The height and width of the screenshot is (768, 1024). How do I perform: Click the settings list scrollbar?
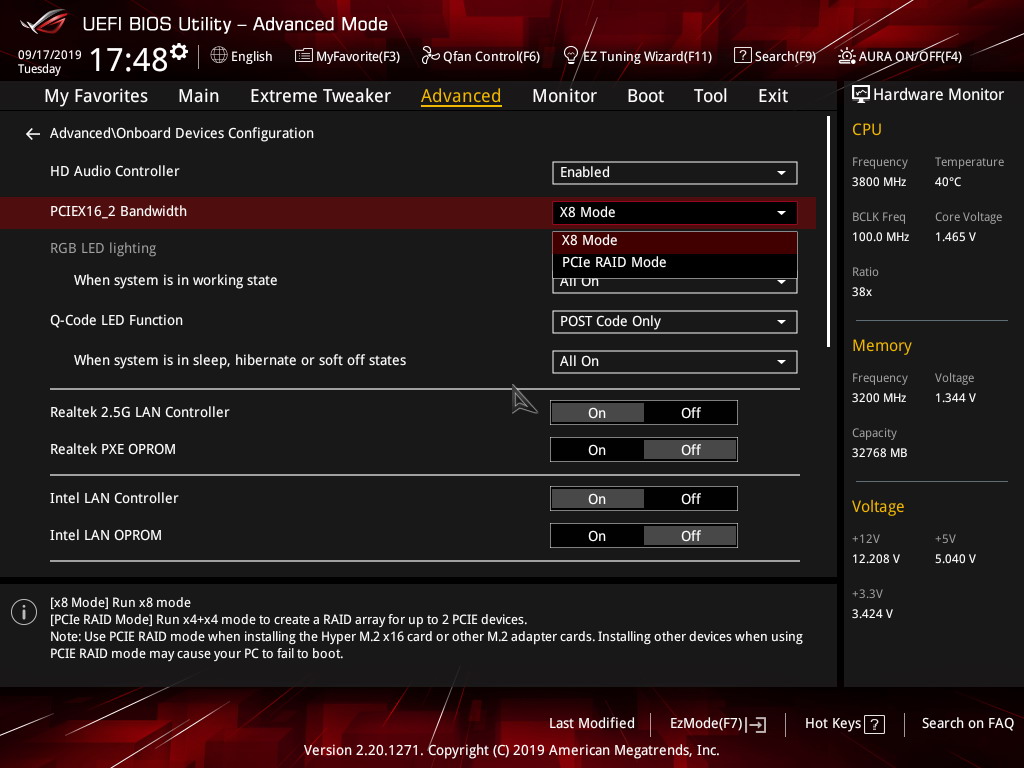(x=828, y=231)
